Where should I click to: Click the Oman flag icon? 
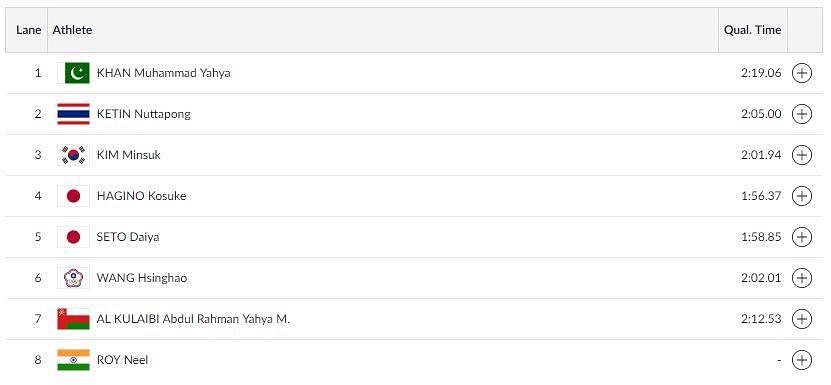74,319
